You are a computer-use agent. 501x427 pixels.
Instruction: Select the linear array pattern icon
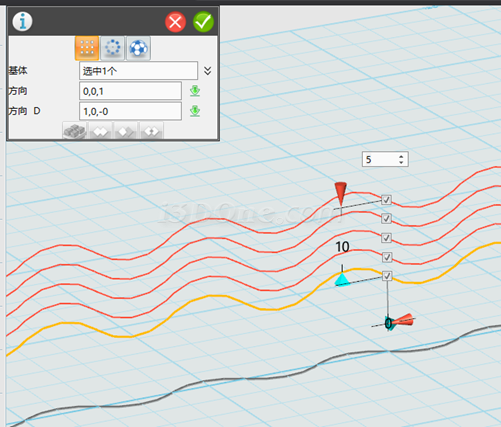tap(87, 48)
